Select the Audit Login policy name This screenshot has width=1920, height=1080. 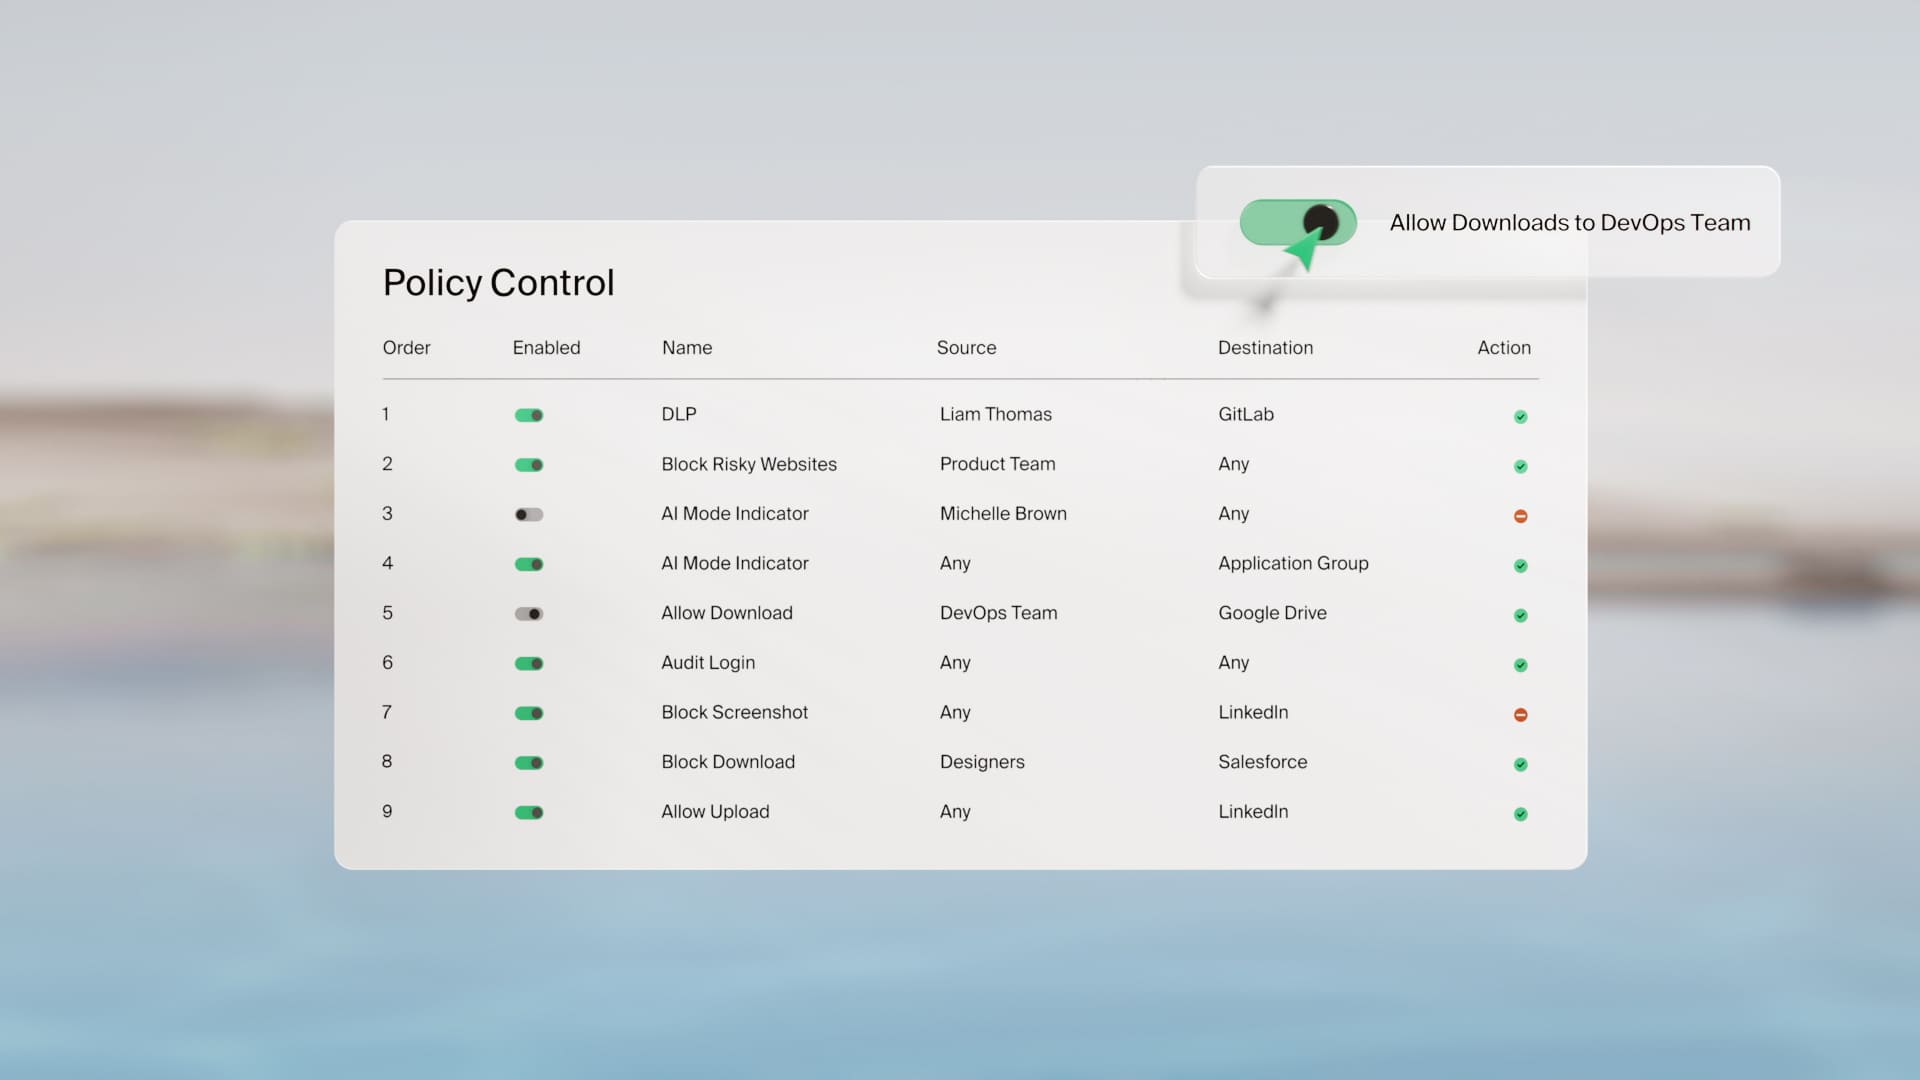click(708, 663)
